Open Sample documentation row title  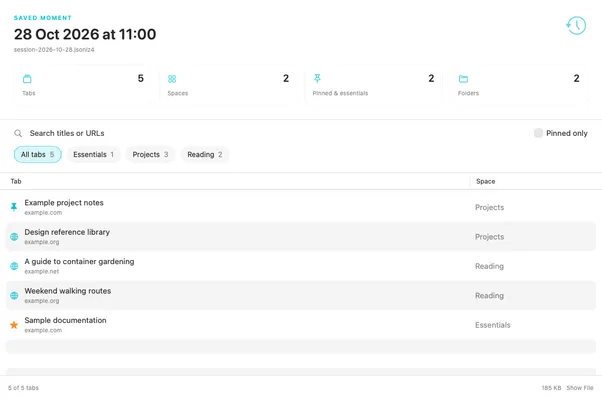click(65, 320)
